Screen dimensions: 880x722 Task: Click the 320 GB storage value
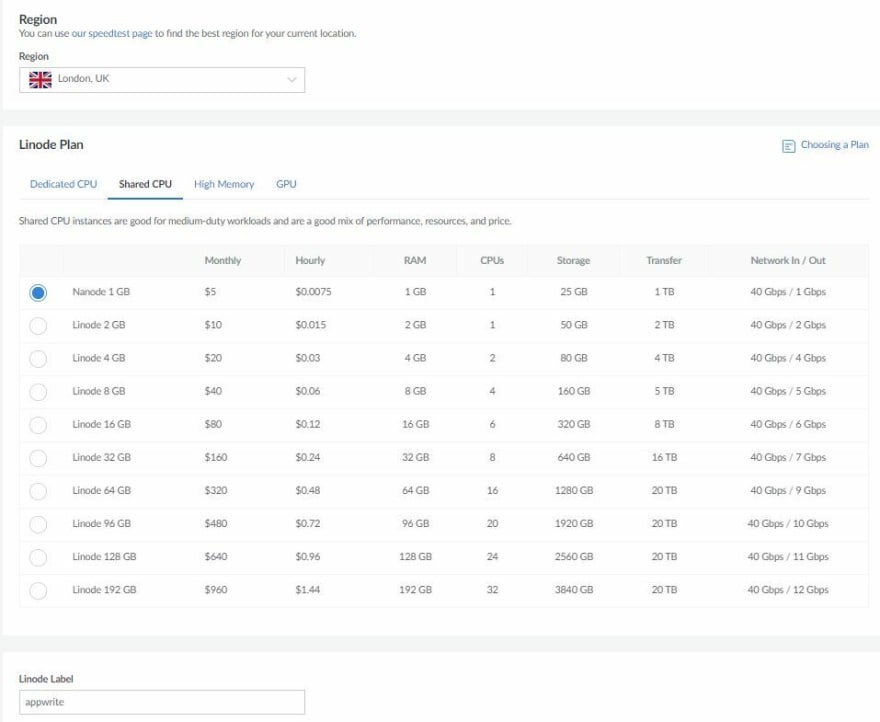pos(574,424)
